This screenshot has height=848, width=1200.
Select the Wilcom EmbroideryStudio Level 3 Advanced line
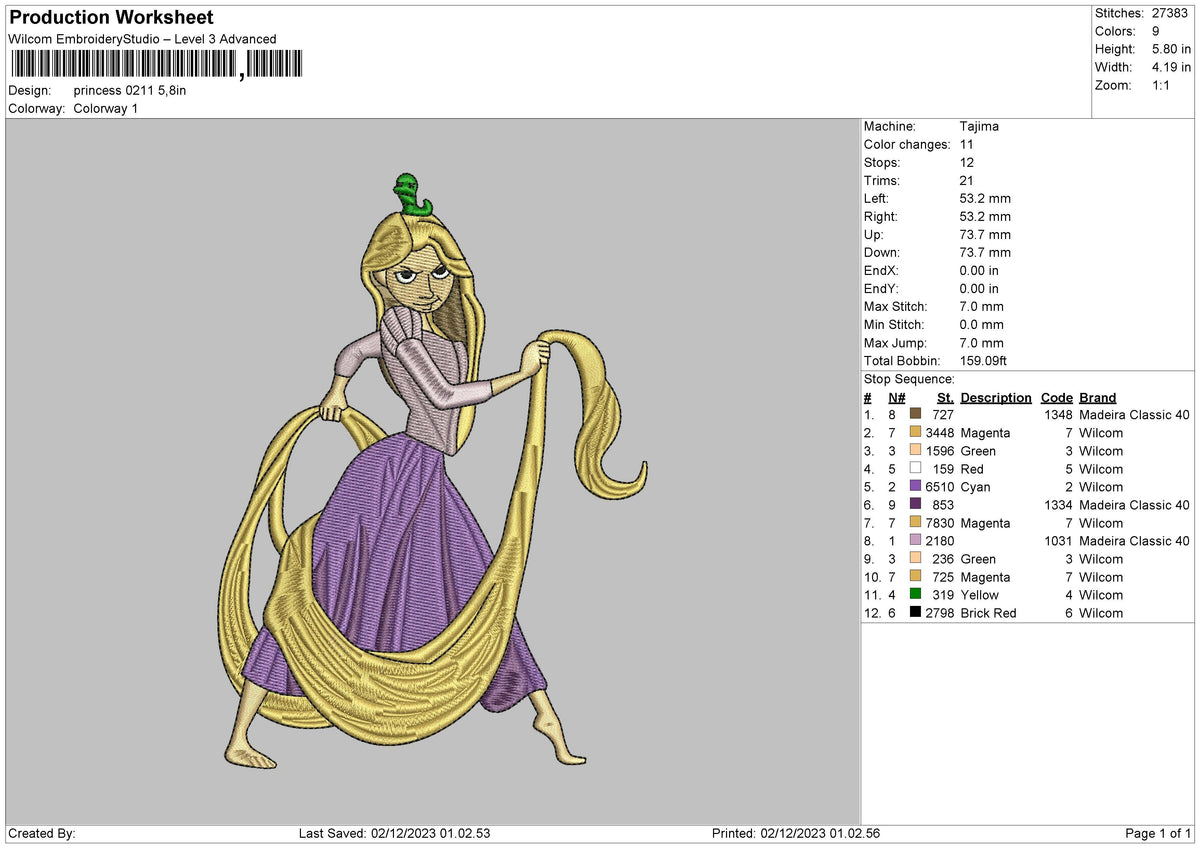coord(142,39)
